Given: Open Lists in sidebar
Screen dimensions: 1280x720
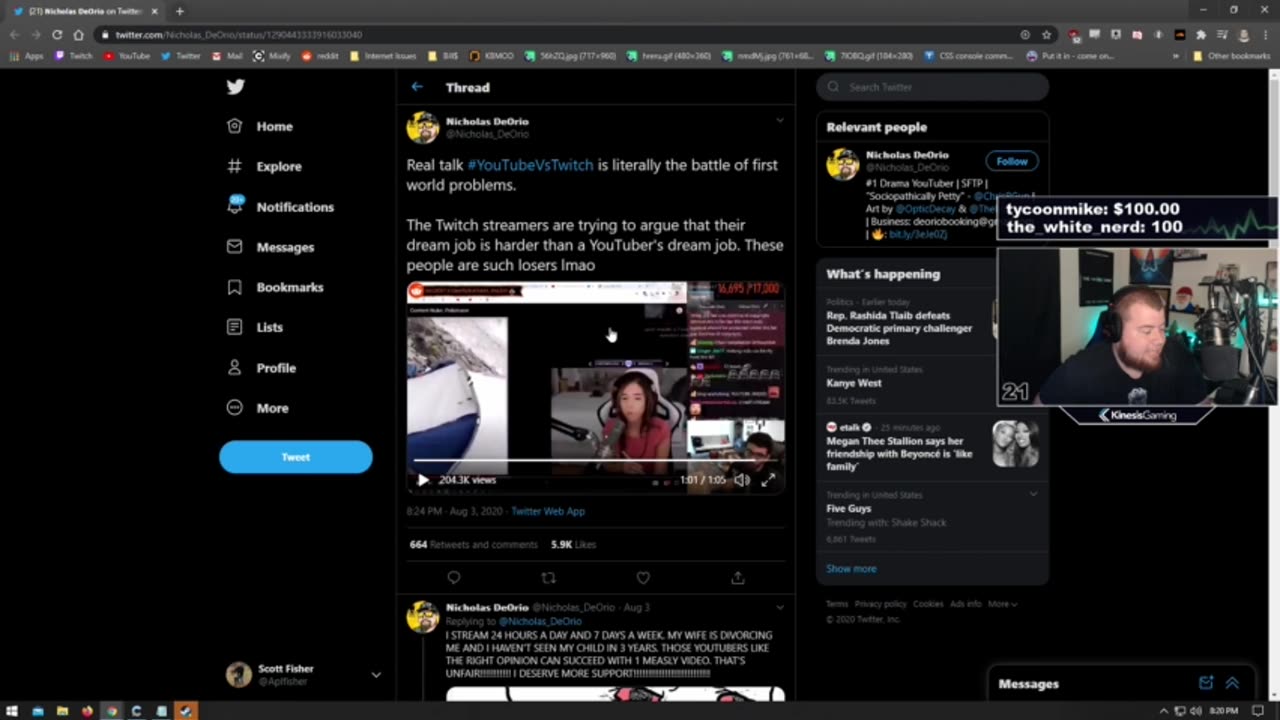Looking at the screenshot, I should pyautogui.click(x=255, y=327).
